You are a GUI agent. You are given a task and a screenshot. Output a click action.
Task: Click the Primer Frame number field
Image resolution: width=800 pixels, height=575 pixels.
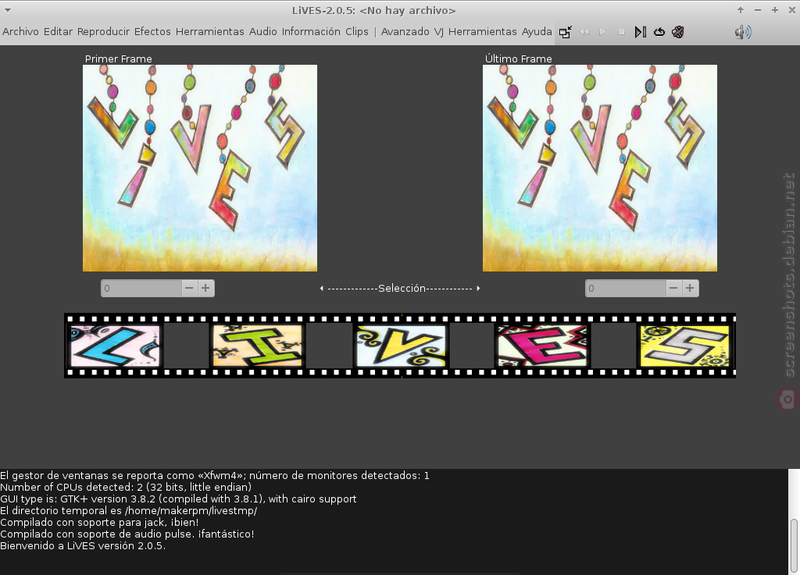[141, 288]
